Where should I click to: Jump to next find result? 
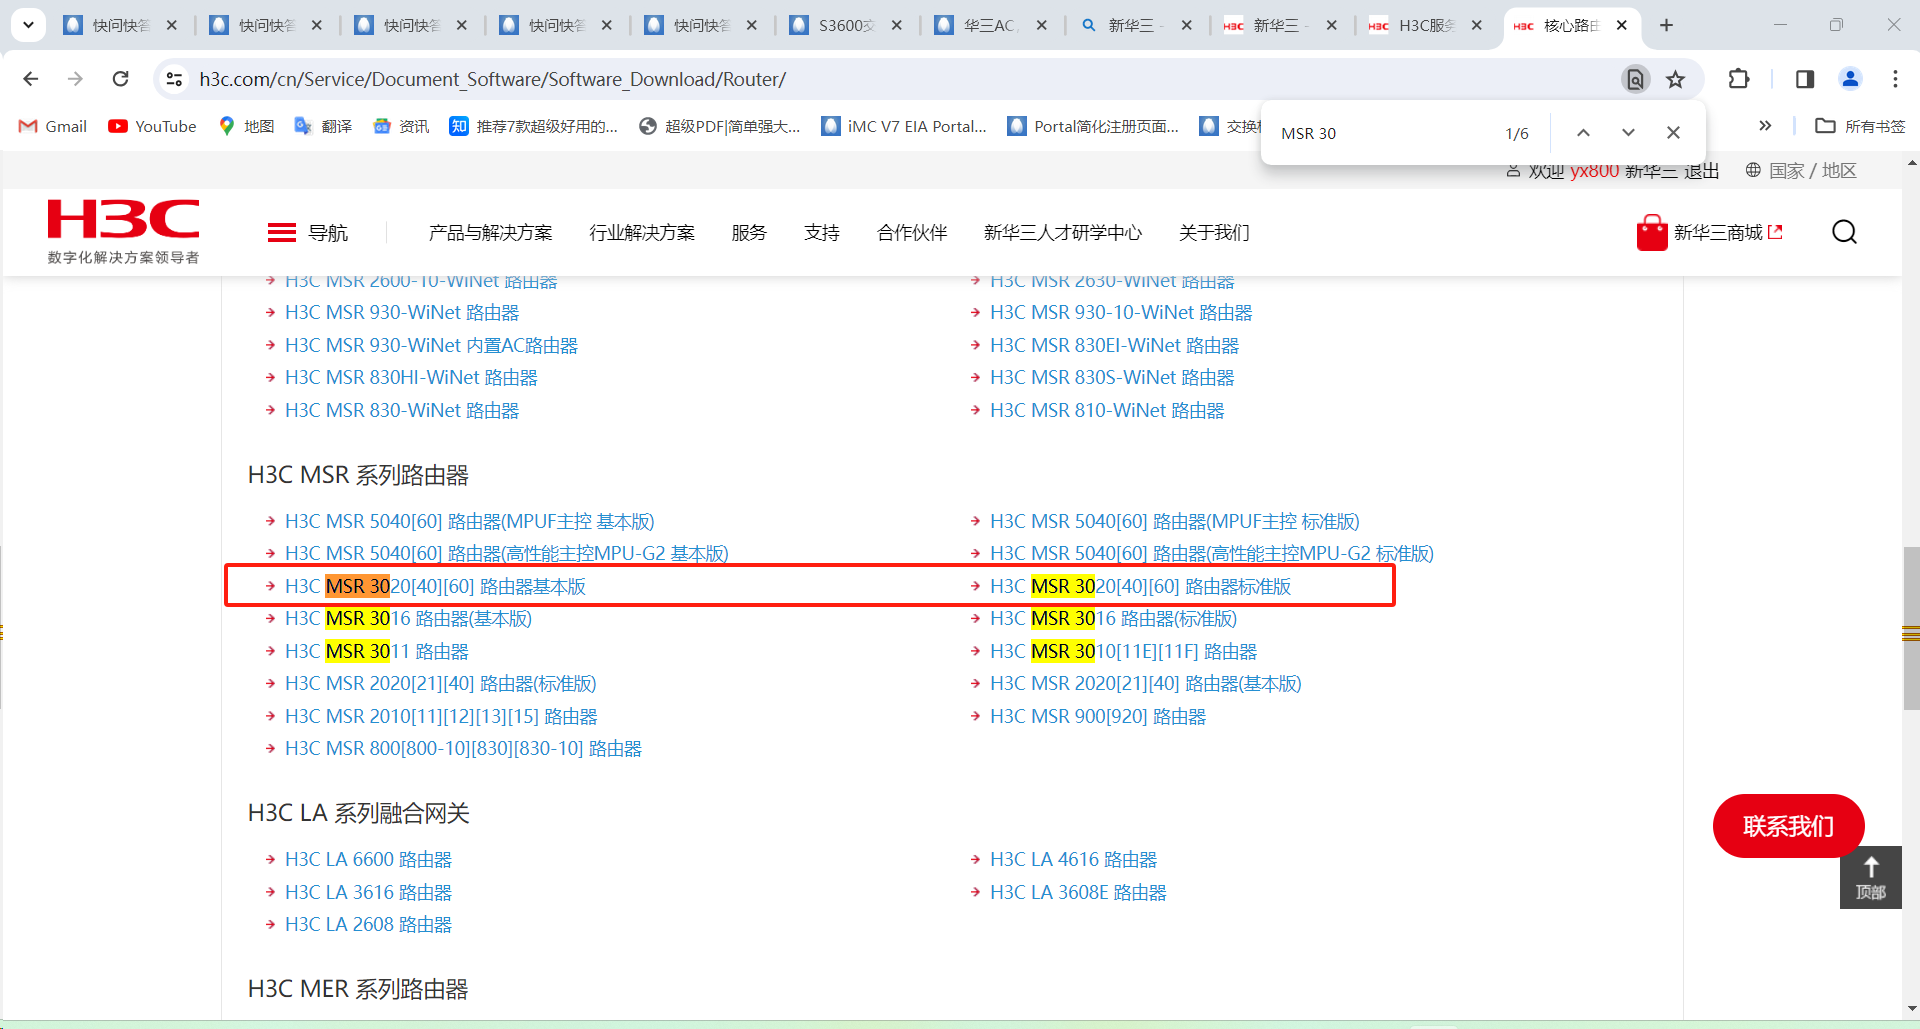(x=1628, y=133)
